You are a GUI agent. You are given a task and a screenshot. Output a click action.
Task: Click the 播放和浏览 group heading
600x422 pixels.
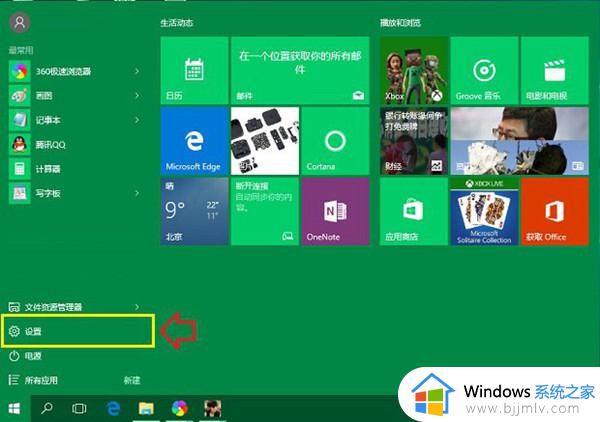pos(400,23)
